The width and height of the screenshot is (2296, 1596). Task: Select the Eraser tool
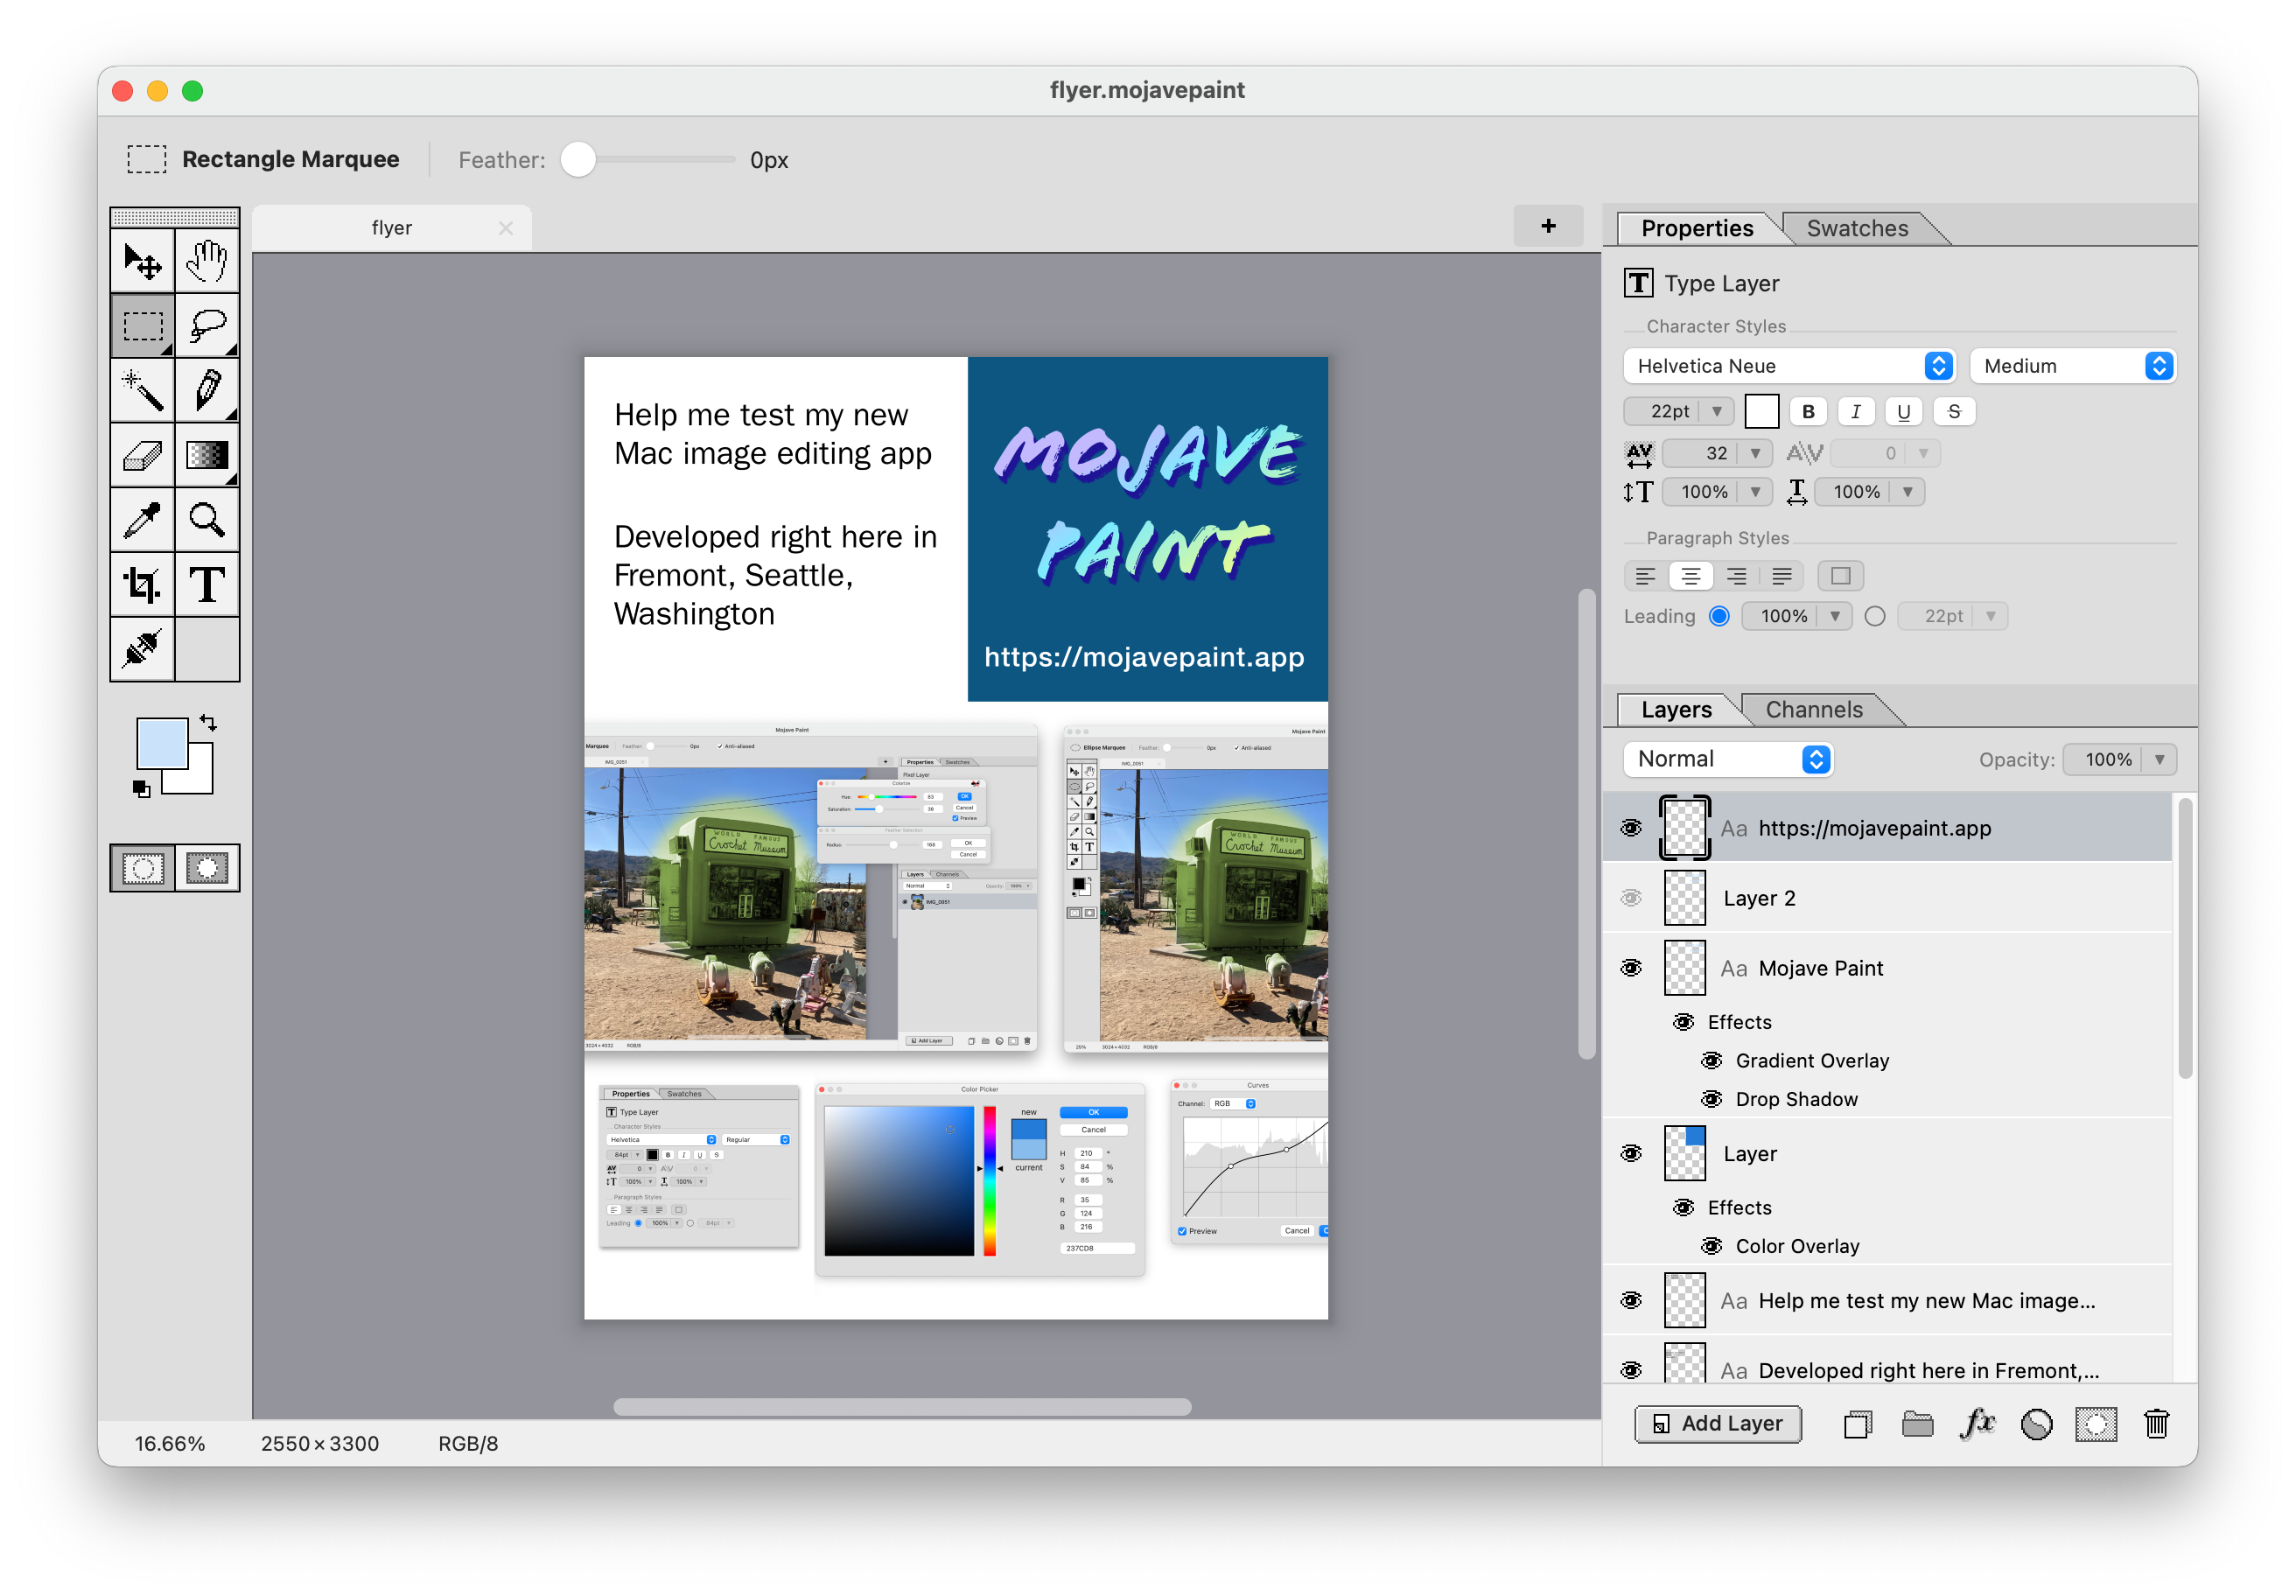pyautogui.click(x=142, y=455)
